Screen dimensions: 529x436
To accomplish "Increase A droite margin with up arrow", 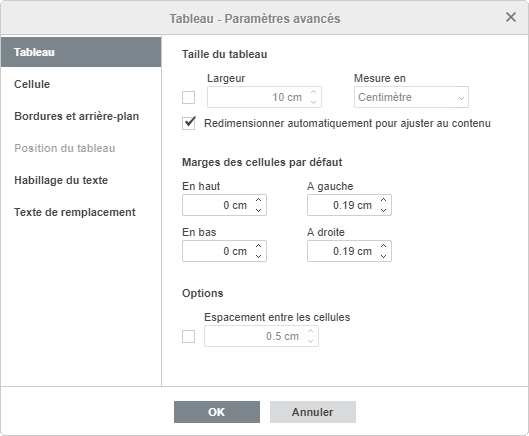I will pyautogui.click(x=384, y=246).
